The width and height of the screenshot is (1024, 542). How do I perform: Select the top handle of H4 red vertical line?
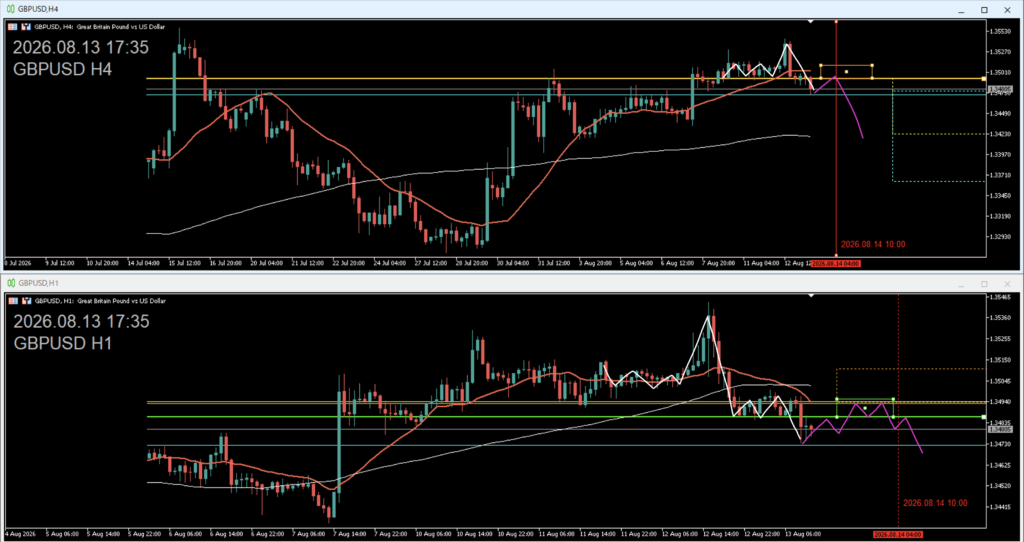click(837, 22)
